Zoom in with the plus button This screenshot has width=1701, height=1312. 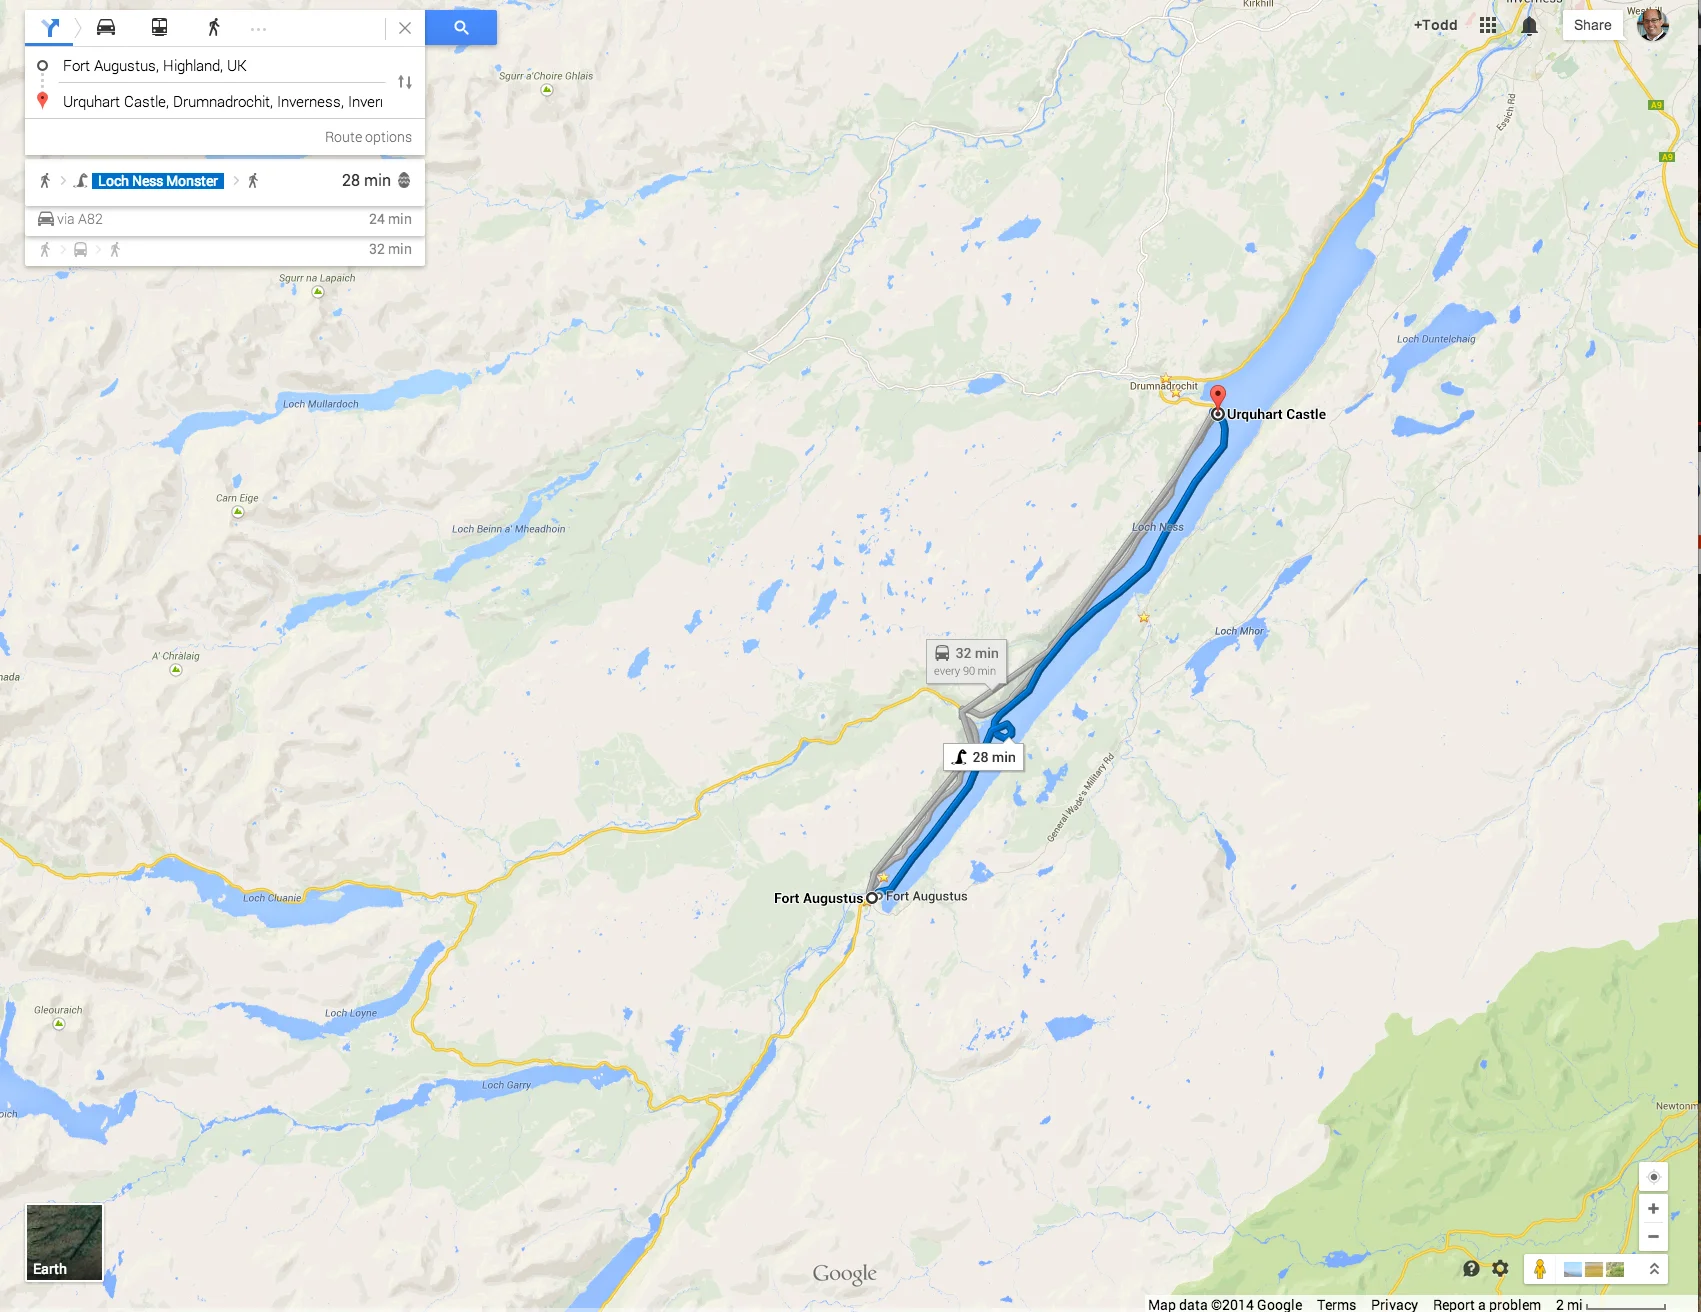click(x=1653, y=1208)
